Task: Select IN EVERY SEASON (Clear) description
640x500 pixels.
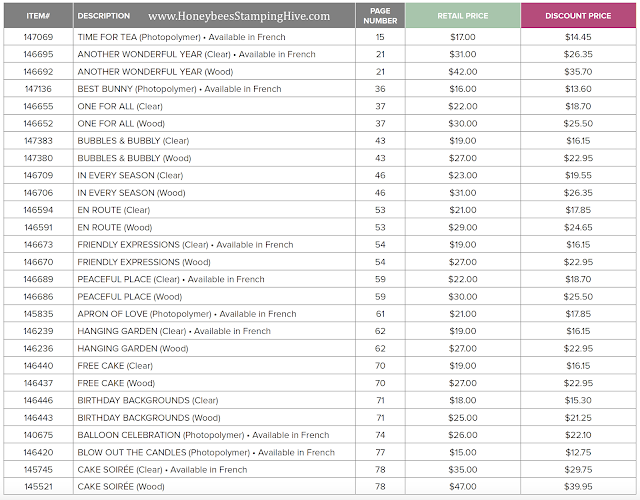Action: point(130,176)
